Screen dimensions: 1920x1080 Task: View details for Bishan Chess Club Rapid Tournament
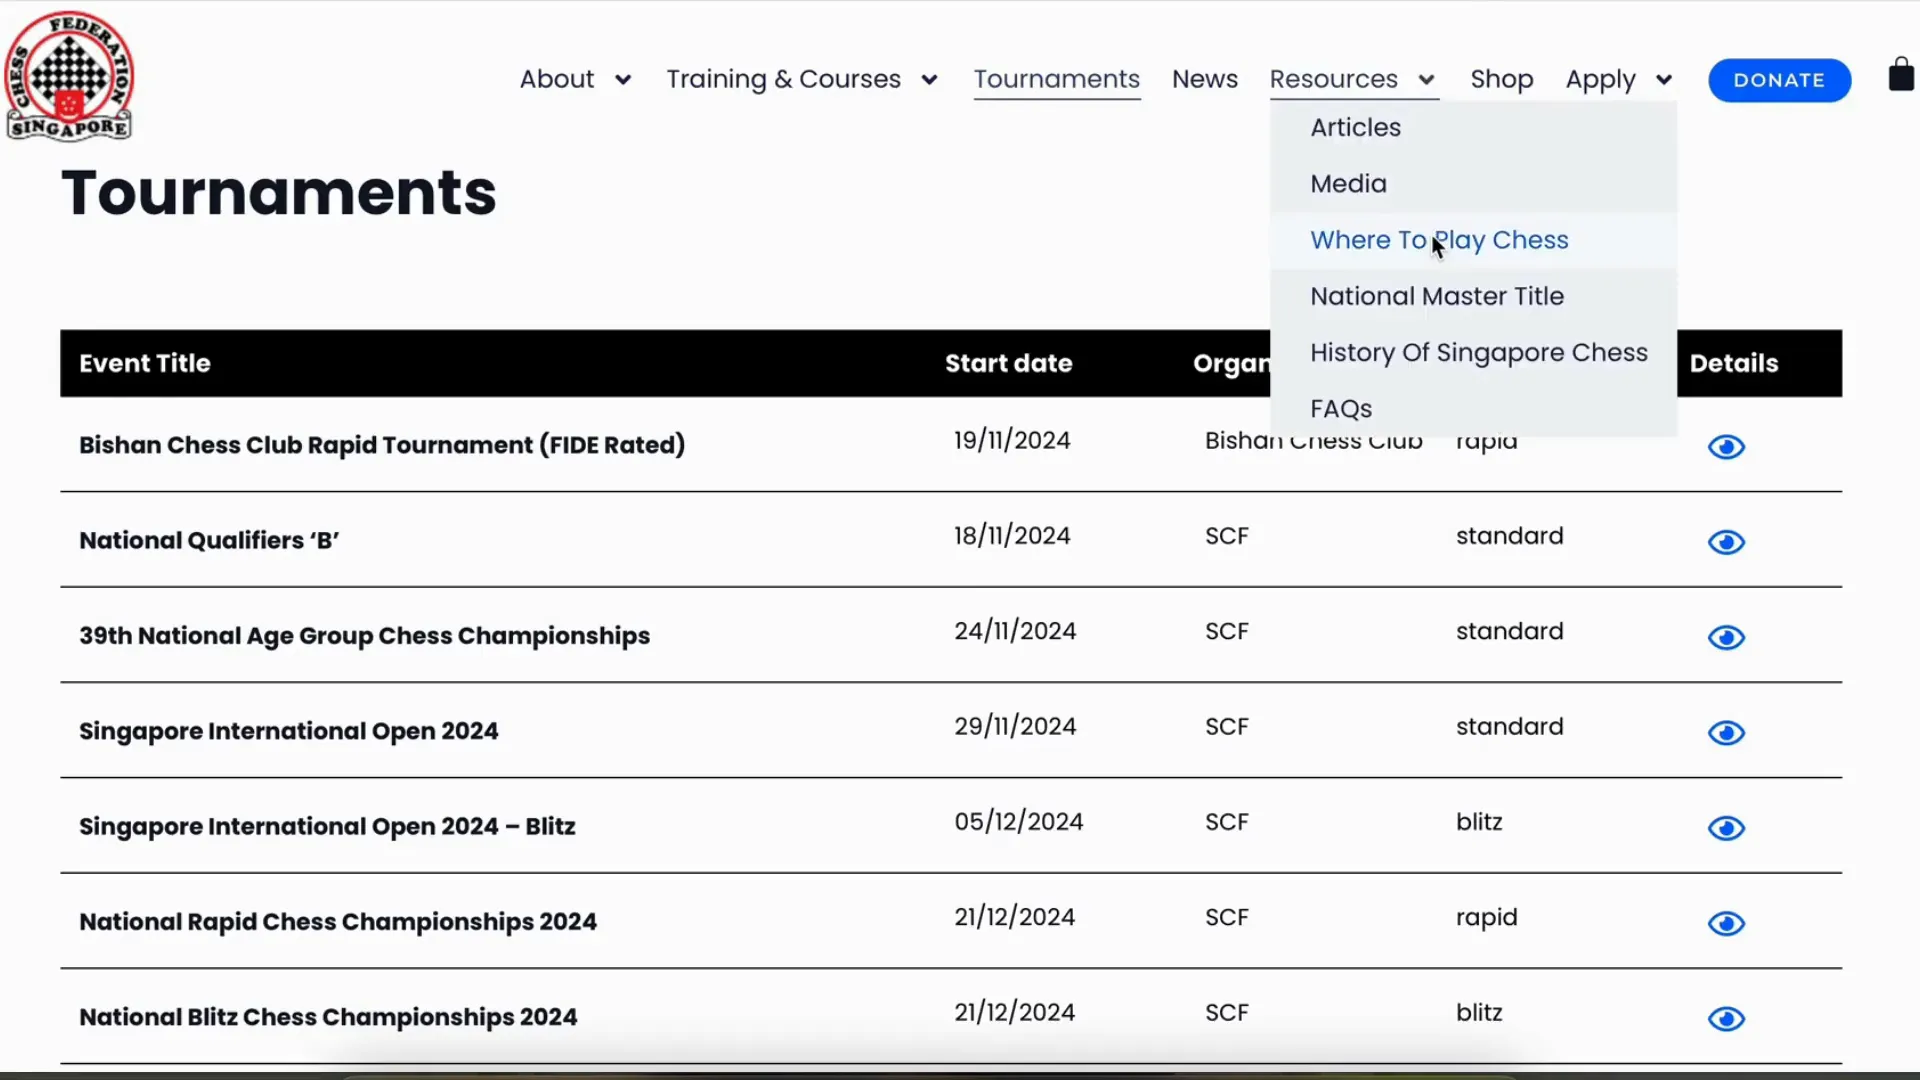(1725, 447)
